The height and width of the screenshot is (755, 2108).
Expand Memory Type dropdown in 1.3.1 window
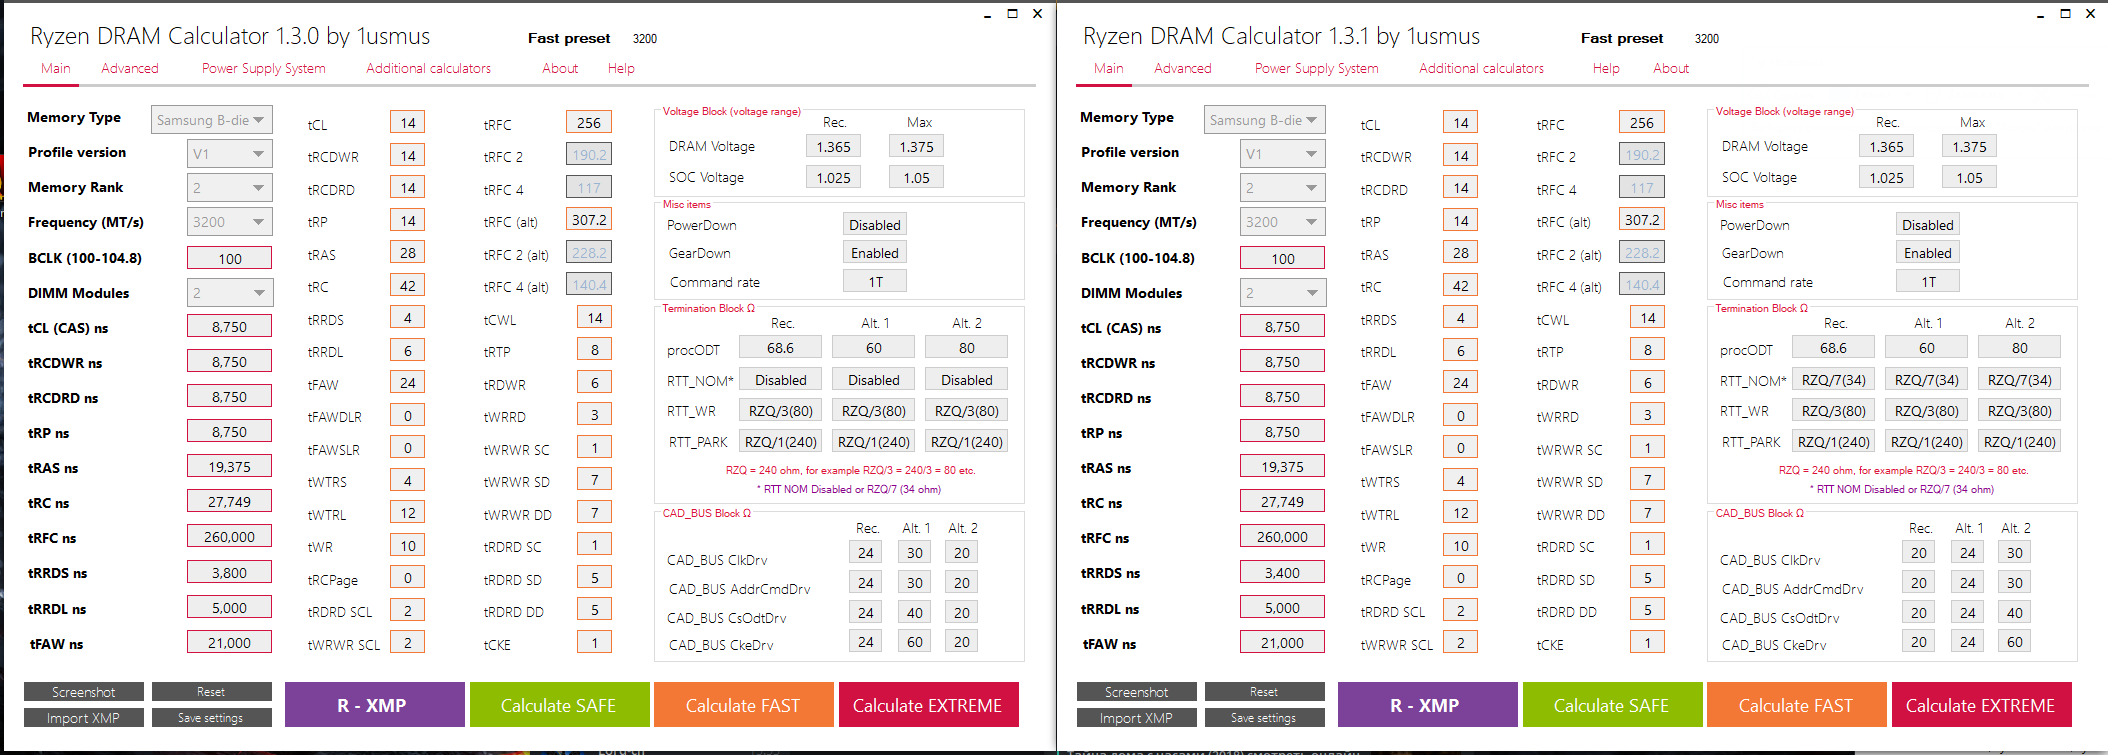point(1264,120)
